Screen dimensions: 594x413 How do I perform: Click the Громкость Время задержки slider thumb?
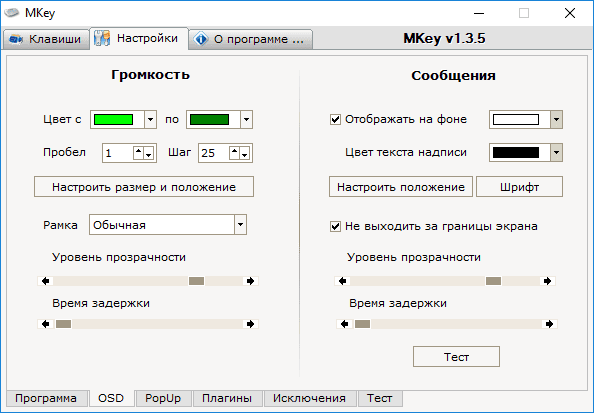pos(64,324)
